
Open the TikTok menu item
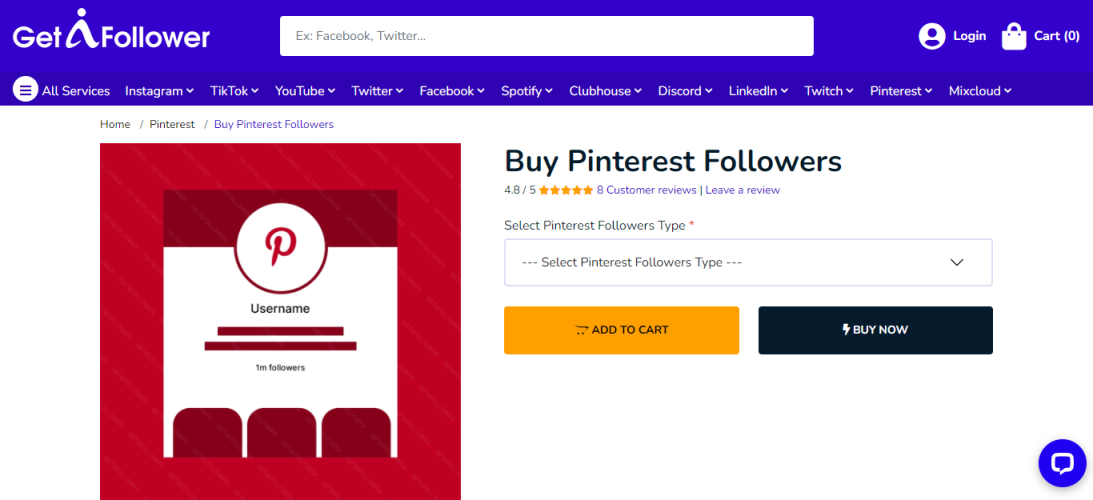234,91
